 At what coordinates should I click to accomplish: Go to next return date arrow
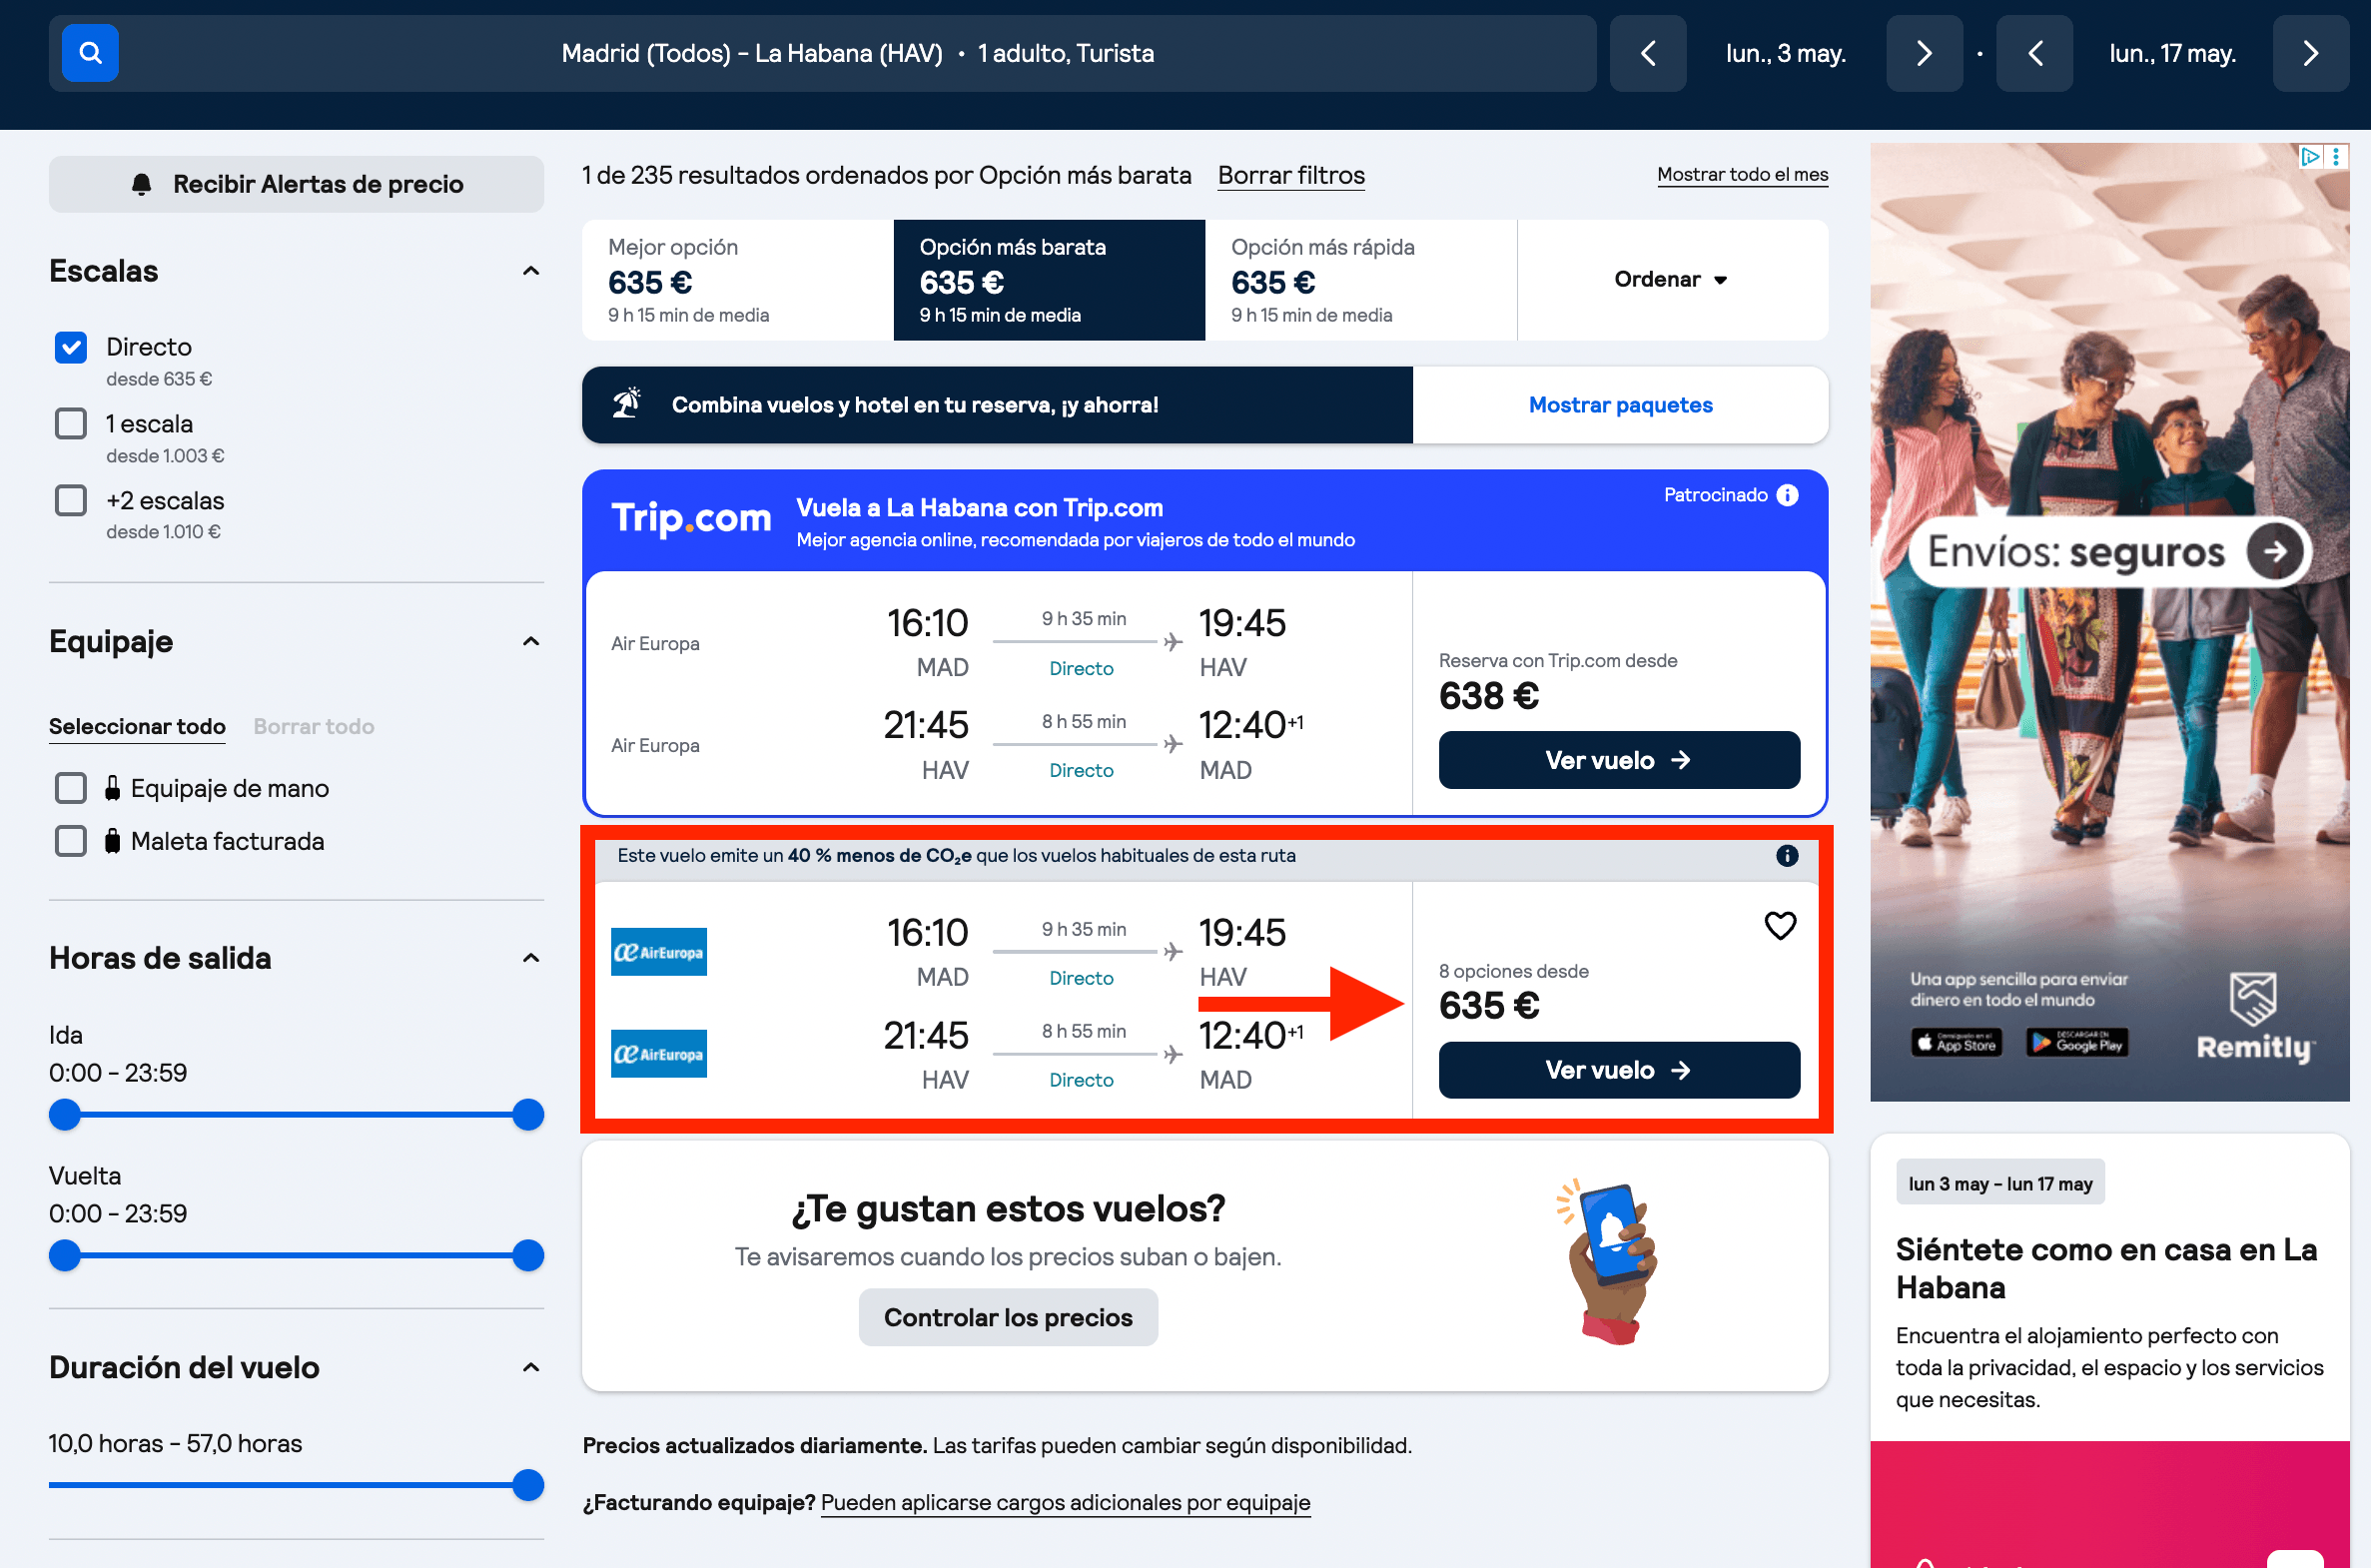(2310, 53)
